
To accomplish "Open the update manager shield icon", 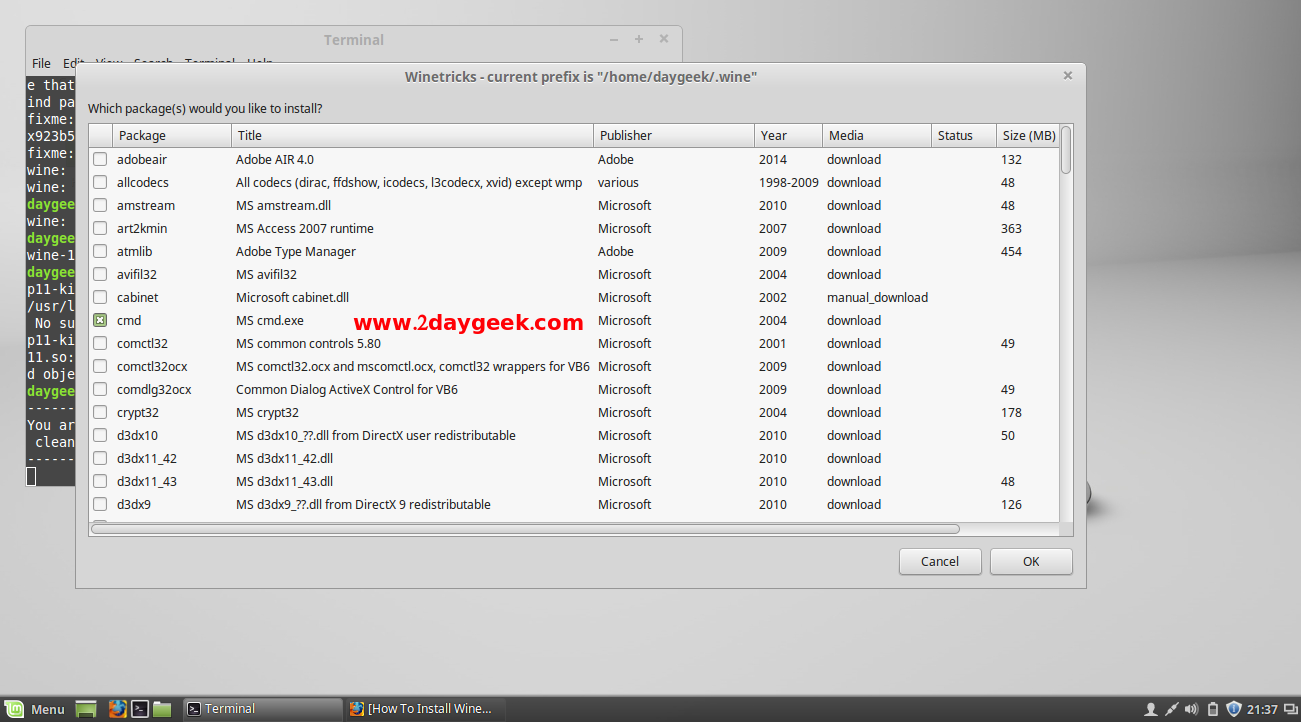I will point(1234,709).
